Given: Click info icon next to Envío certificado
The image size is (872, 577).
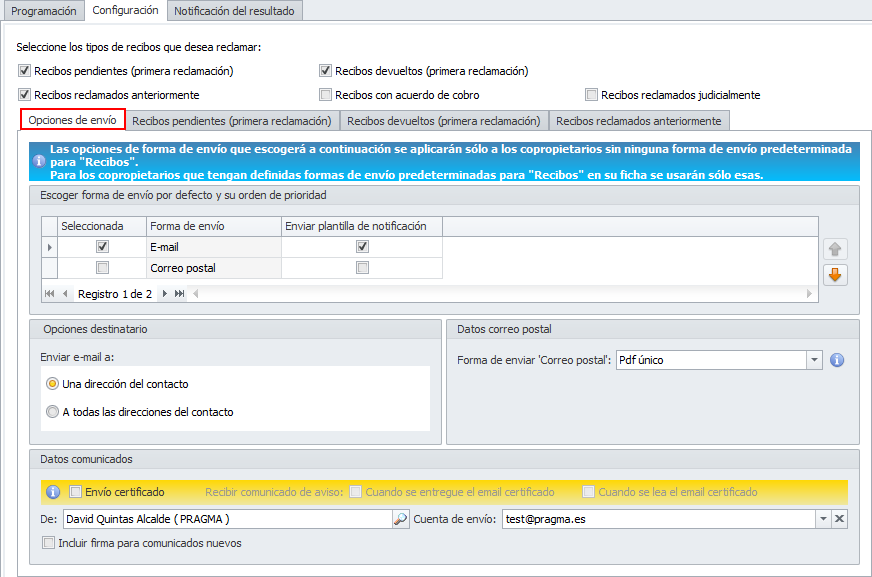Looking at the screenshot, I should coord(53,492).
